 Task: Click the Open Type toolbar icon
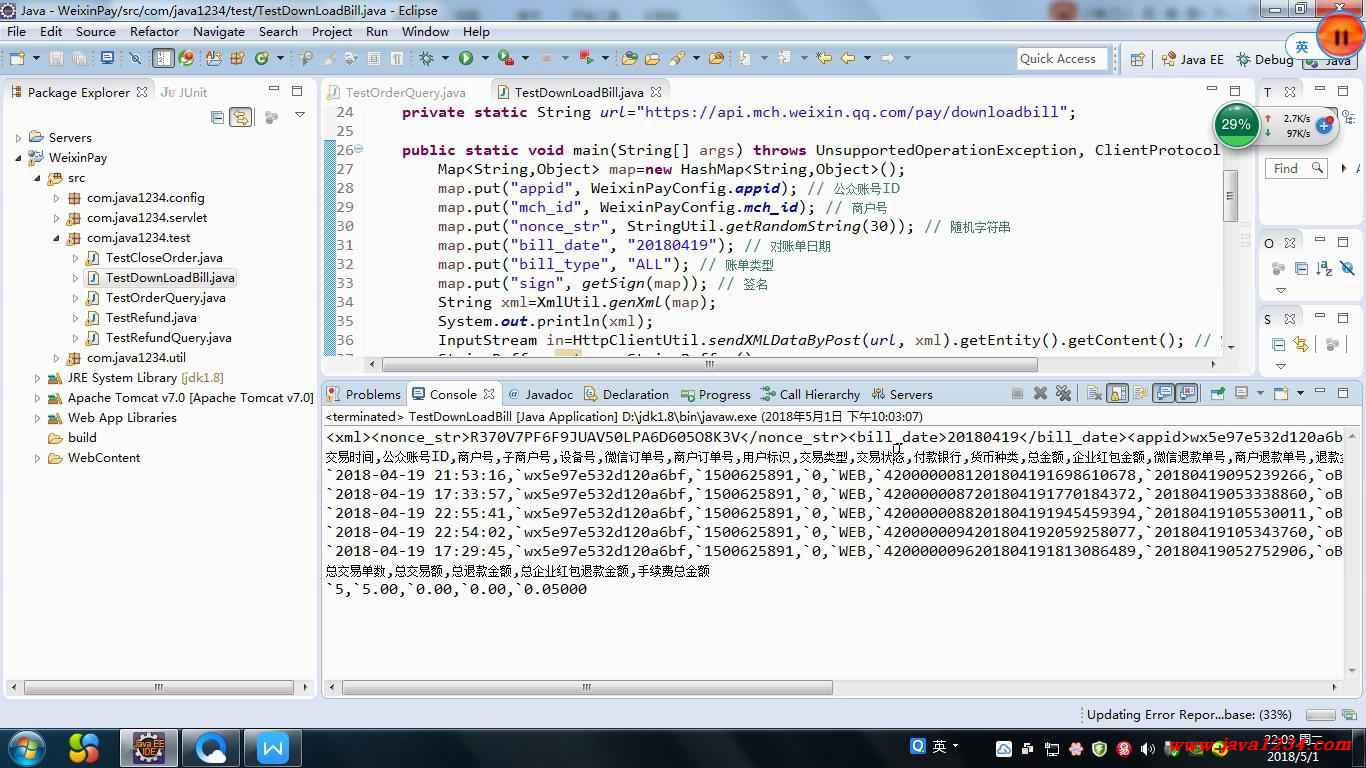(x=628, y=58)
